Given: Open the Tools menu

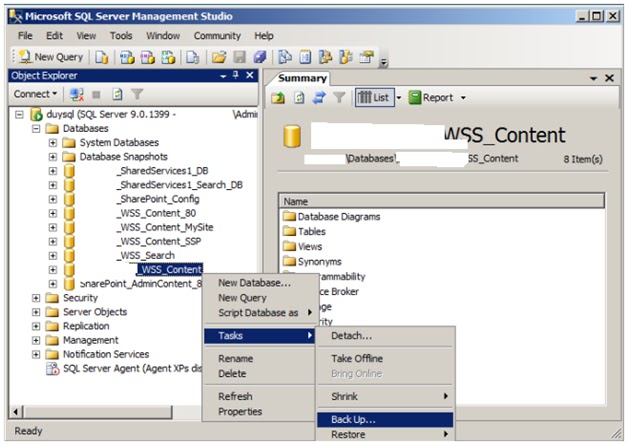Looking at the screenshot, I should [x=121, y=36].
